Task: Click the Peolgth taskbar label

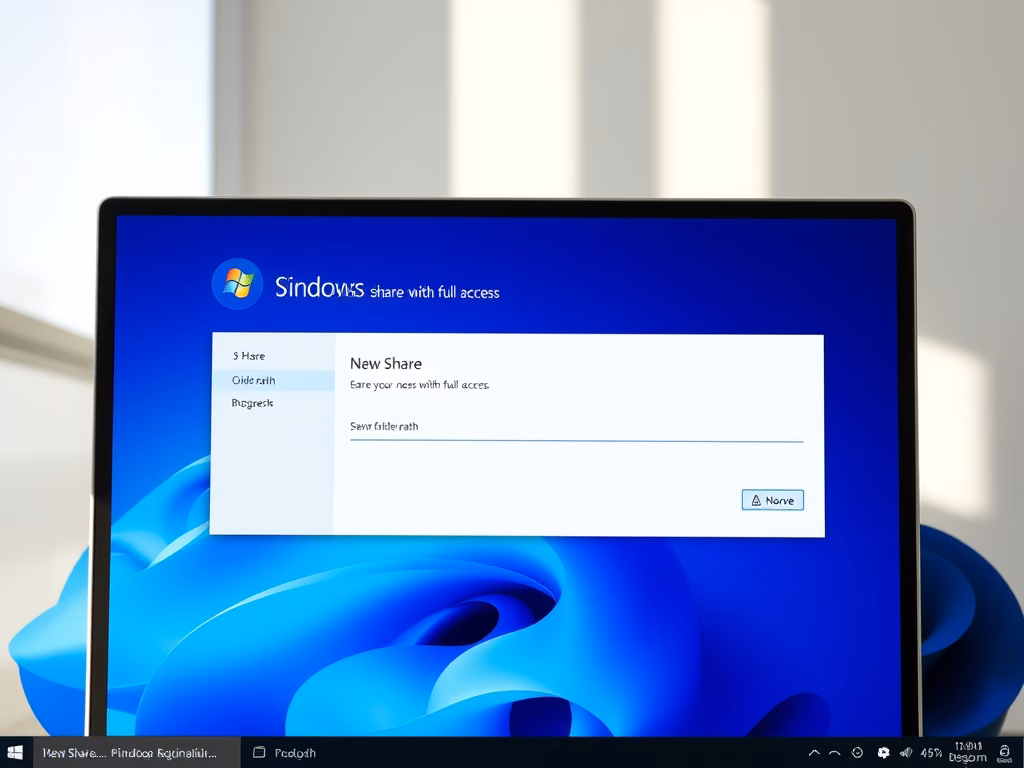Action: click(x=295, y=753)
